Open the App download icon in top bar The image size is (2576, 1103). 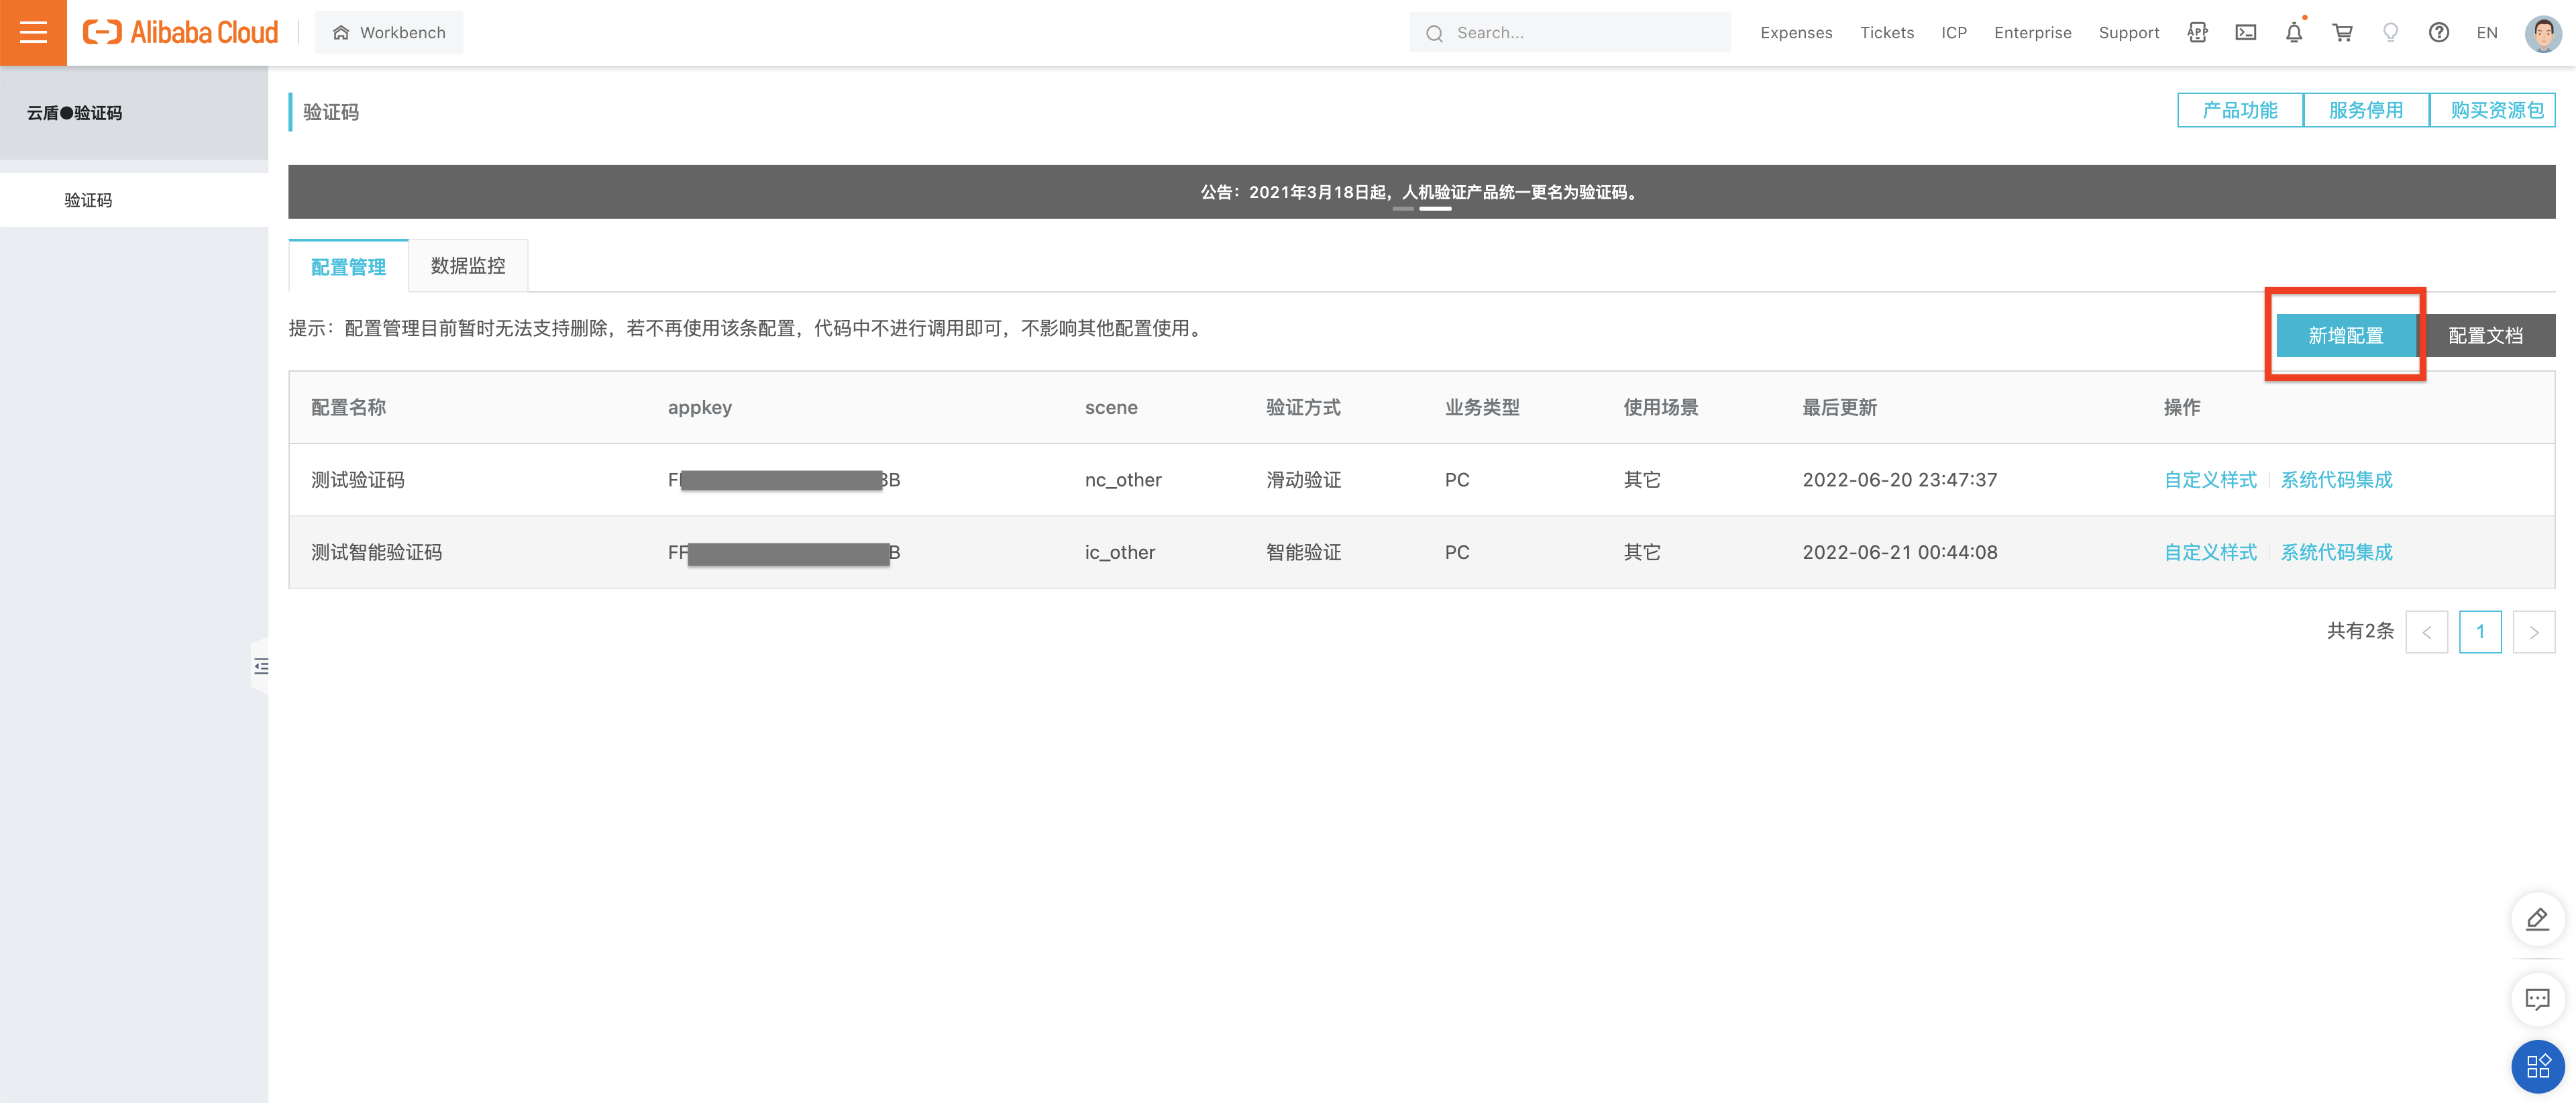[2197, 32]
